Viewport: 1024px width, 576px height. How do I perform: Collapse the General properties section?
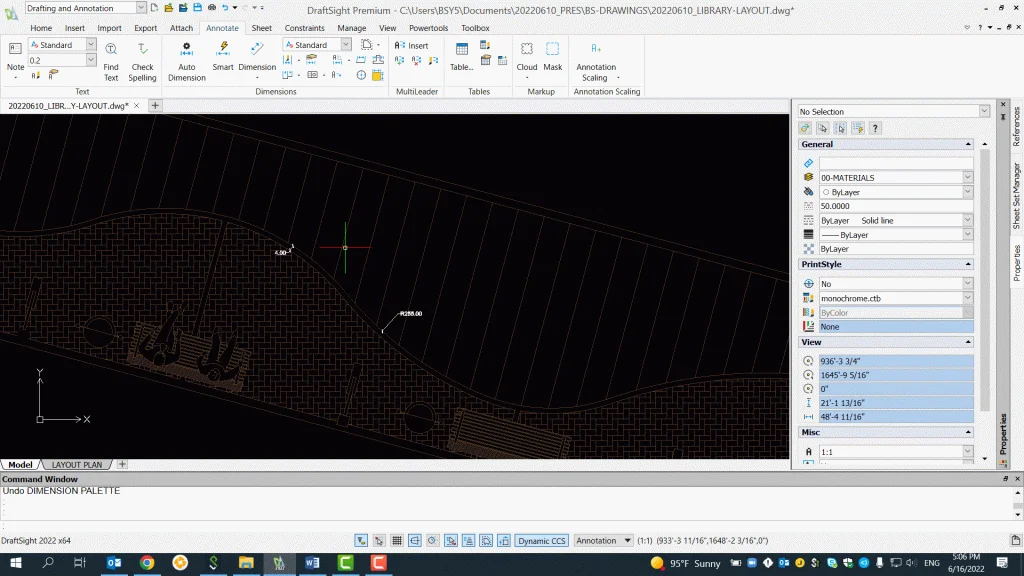coord(967,145)
